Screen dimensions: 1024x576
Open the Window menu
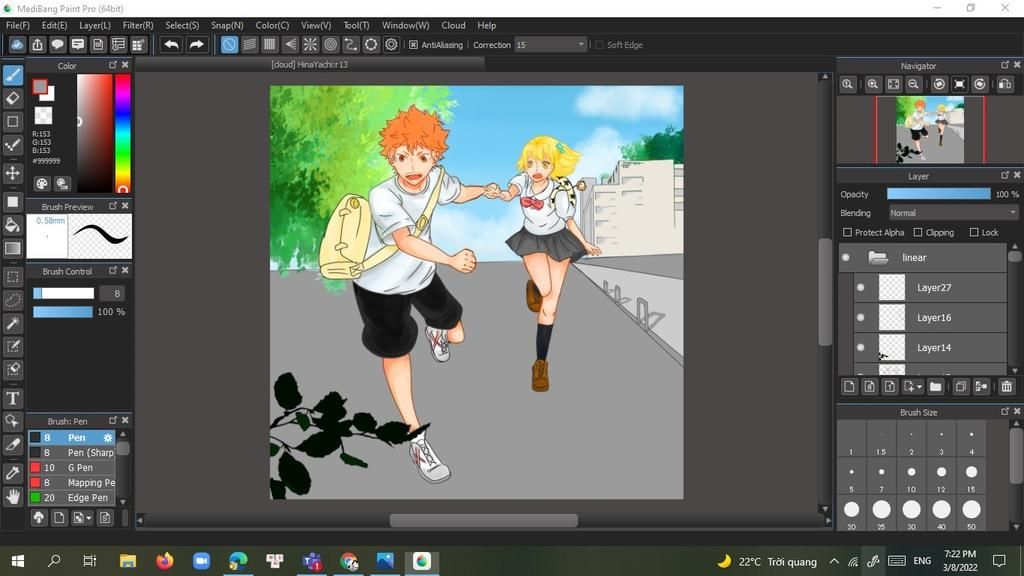tap(405, 25)
